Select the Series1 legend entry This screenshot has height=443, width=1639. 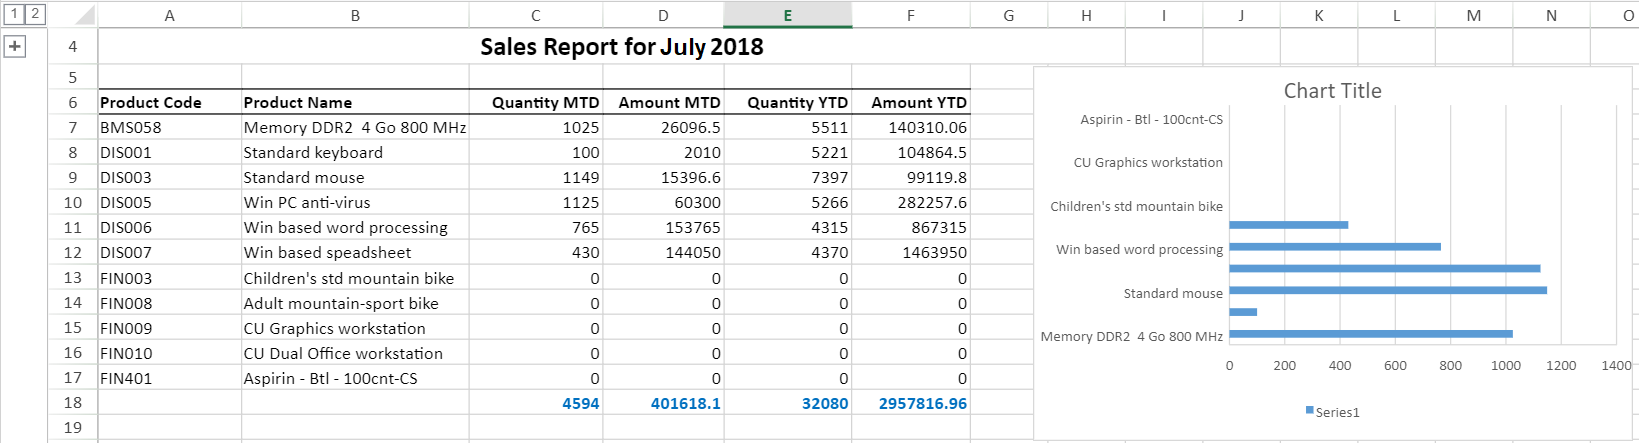tap(1337, 412)
